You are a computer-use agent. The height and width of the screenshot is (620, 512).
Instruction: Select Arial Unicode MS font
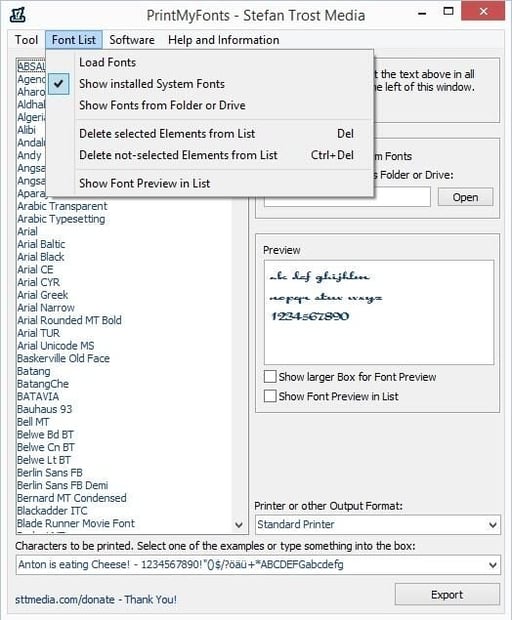click(x=56, y=346)
